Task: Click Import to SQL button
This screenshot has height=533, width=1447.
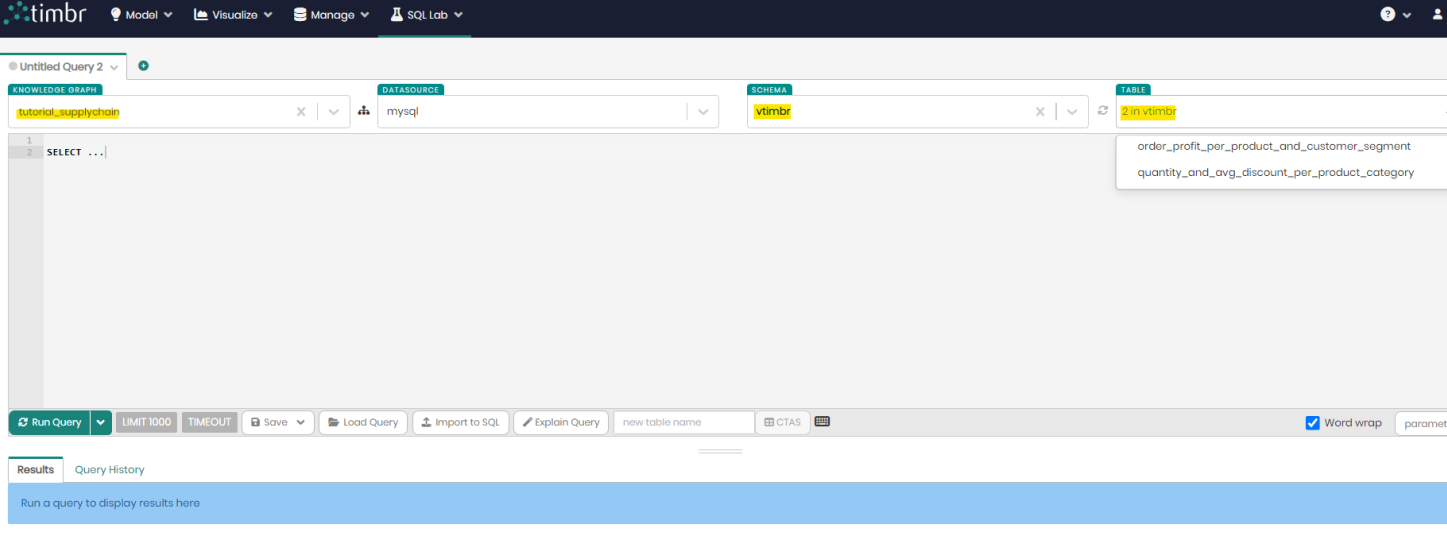Action: click(x=460, y=422)
